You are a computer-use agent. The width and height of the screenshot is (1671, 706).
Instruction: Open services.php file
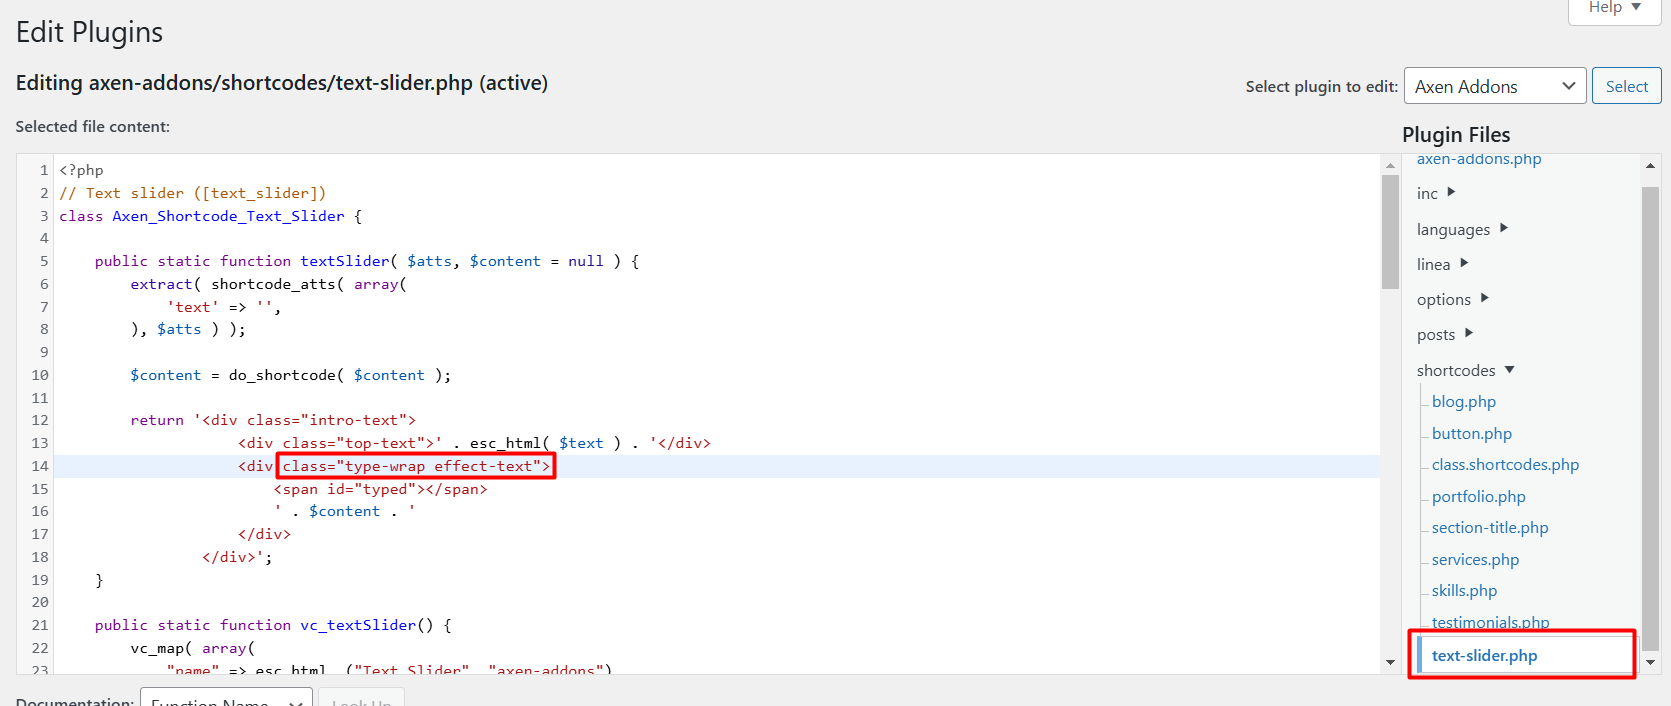click(1475, 559)
